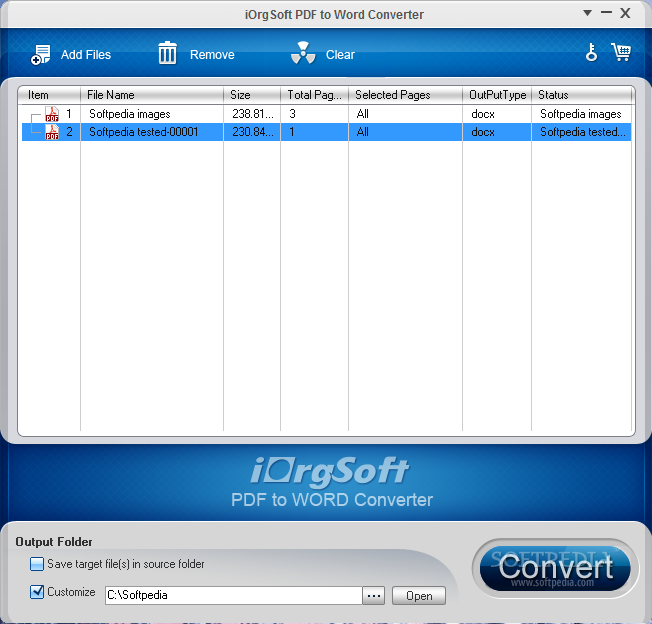Select the Softpedia images file name
The image size is (652, 624).
[x=130, y=114]
